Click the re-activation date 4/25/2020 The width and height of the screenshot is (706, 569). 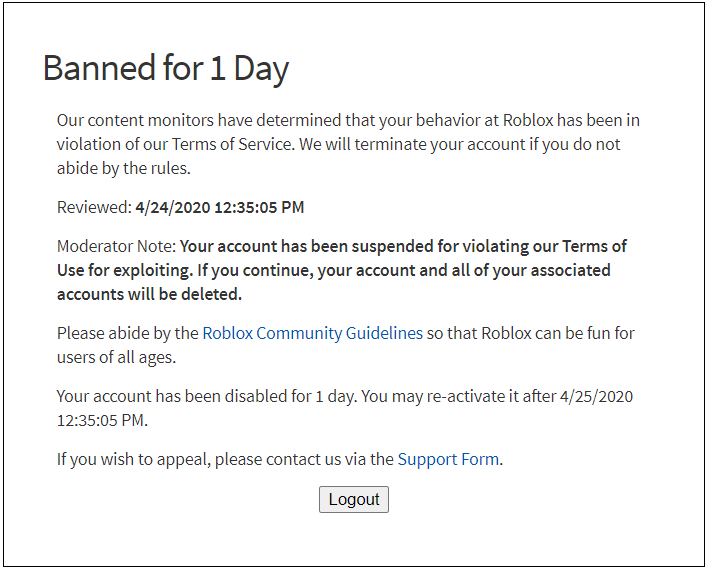[x=596, y=396]
